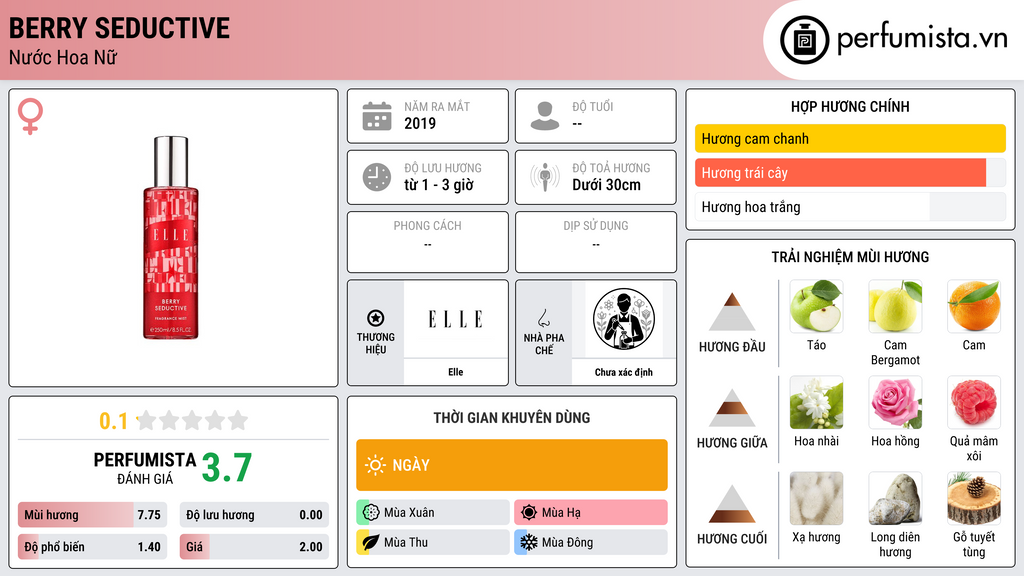Open the Táo green apple note image
Image resolution: width=1024 pixels, height=576 pixels.
point(816,306)
